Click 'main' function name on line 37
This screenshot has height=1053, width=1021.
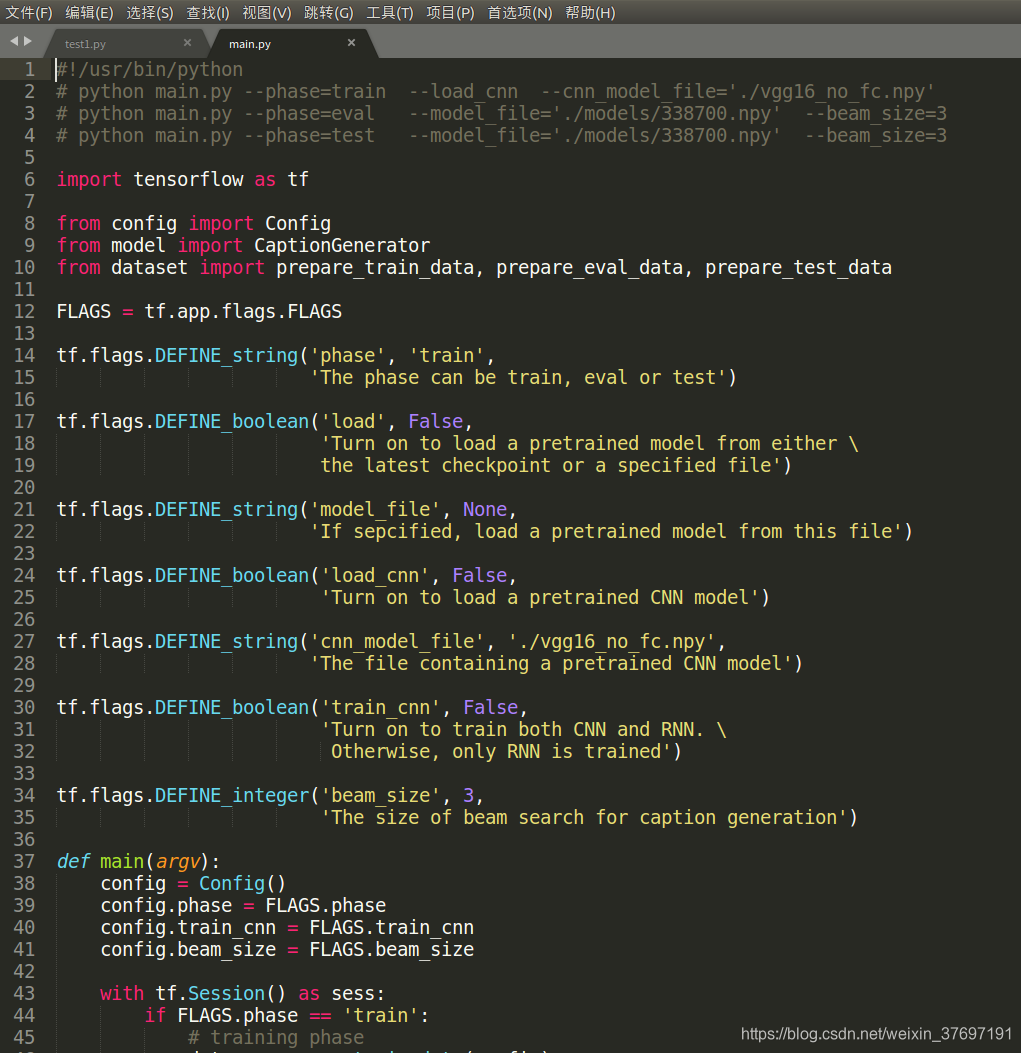pos(122,862)
